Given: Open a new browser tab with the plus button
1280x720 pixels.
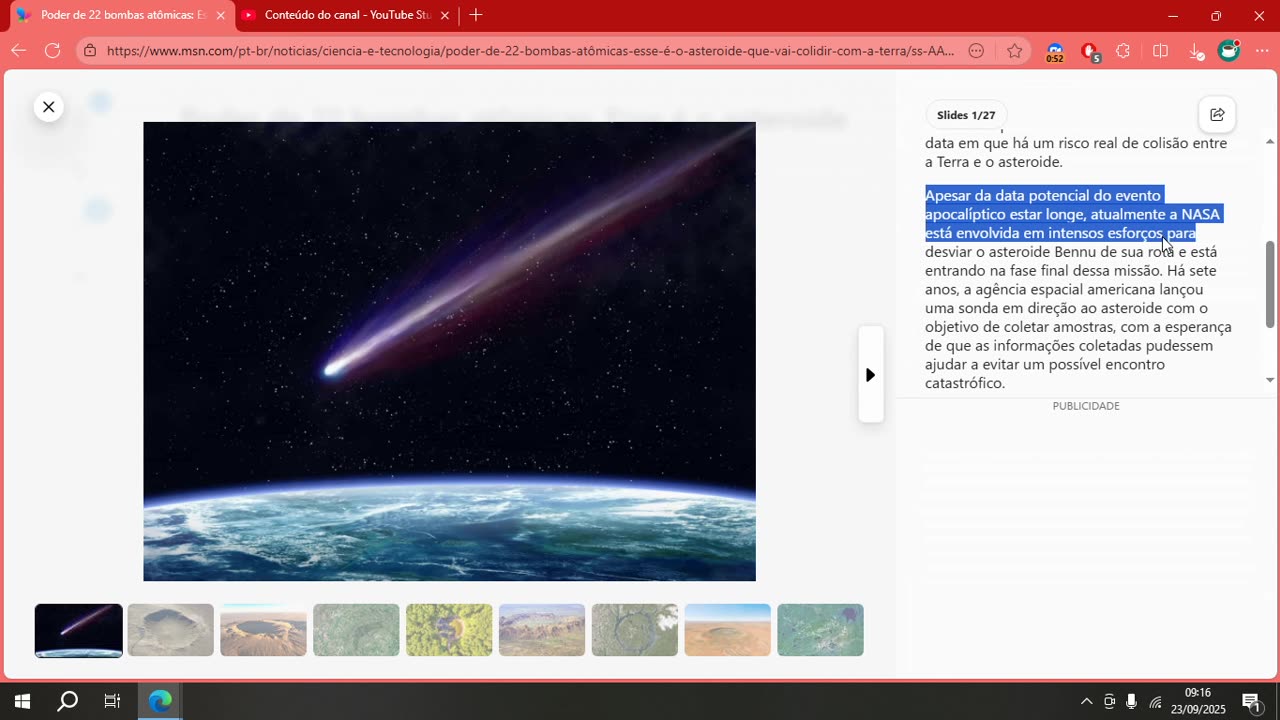Looking at the screenshot, I should pos(476,15).
